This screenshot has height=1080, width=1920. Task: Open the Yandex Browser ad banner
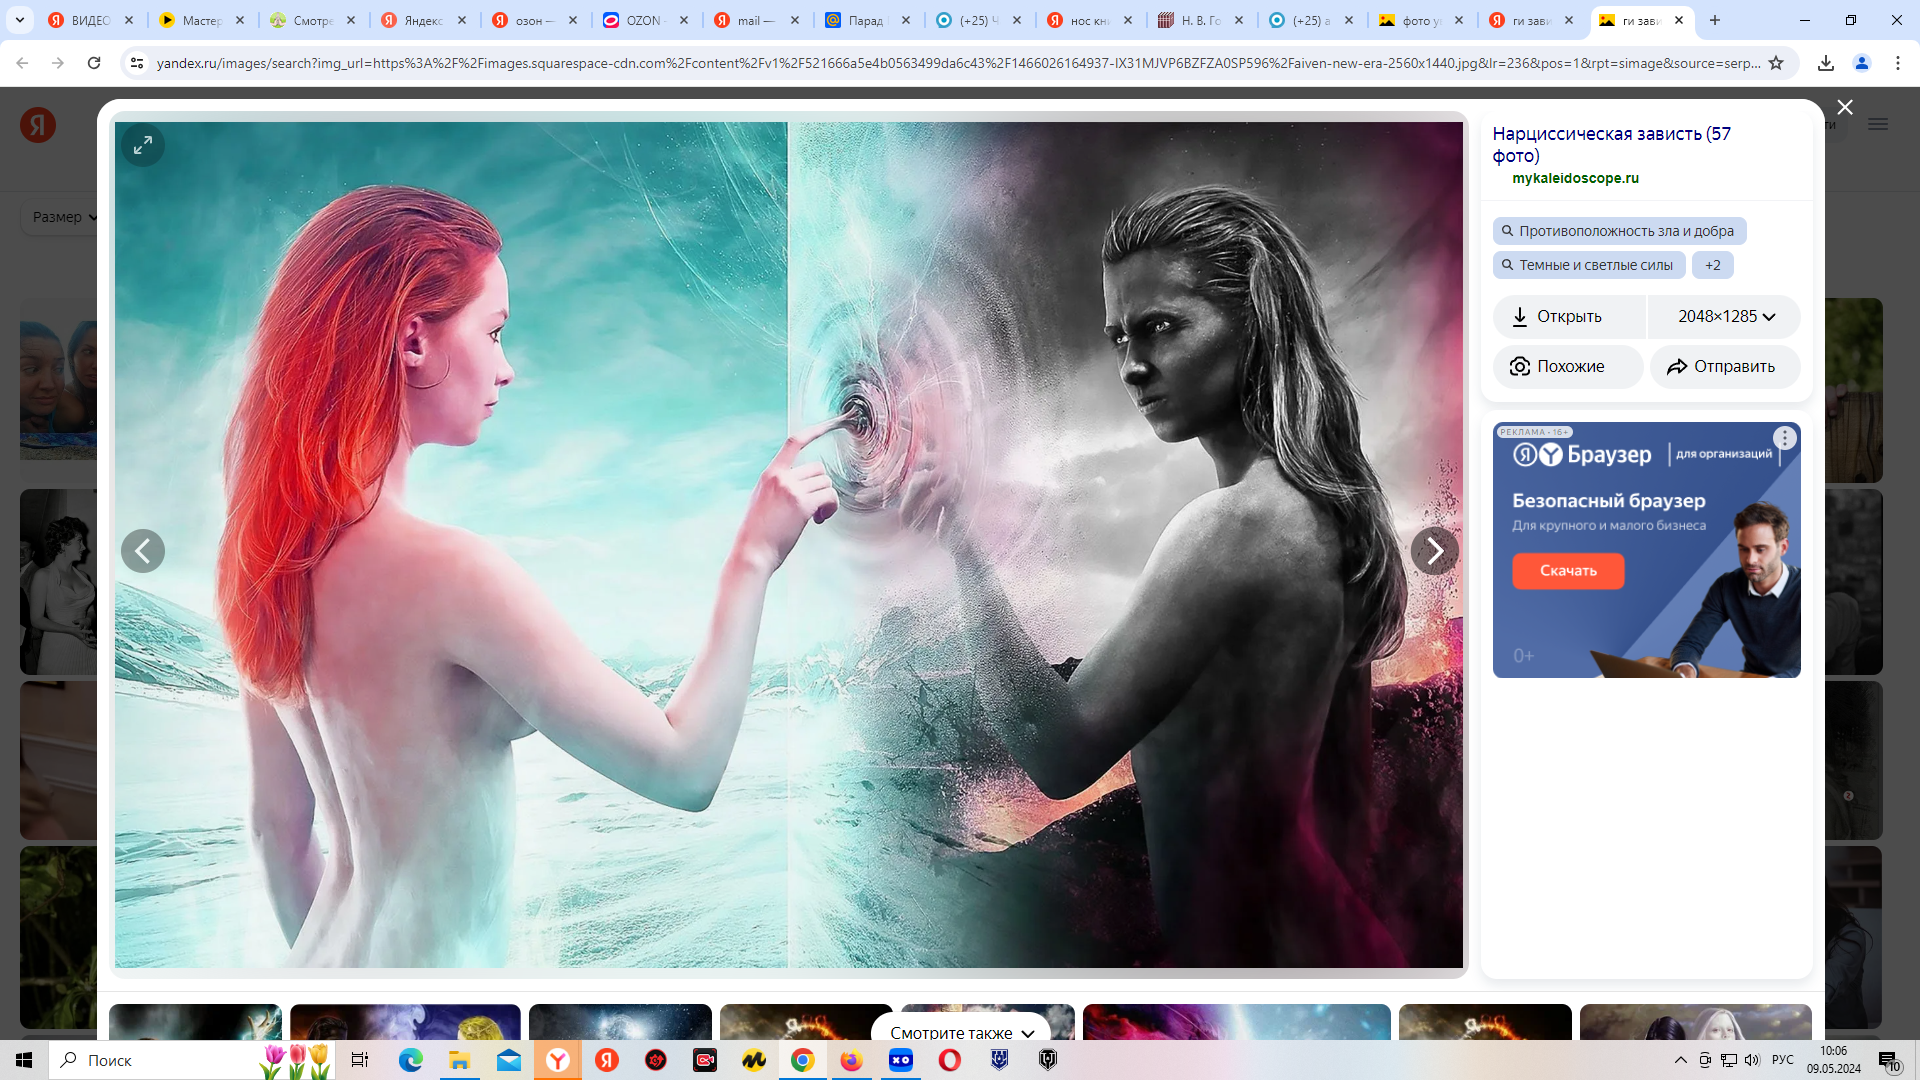(x=1647, y=550)
